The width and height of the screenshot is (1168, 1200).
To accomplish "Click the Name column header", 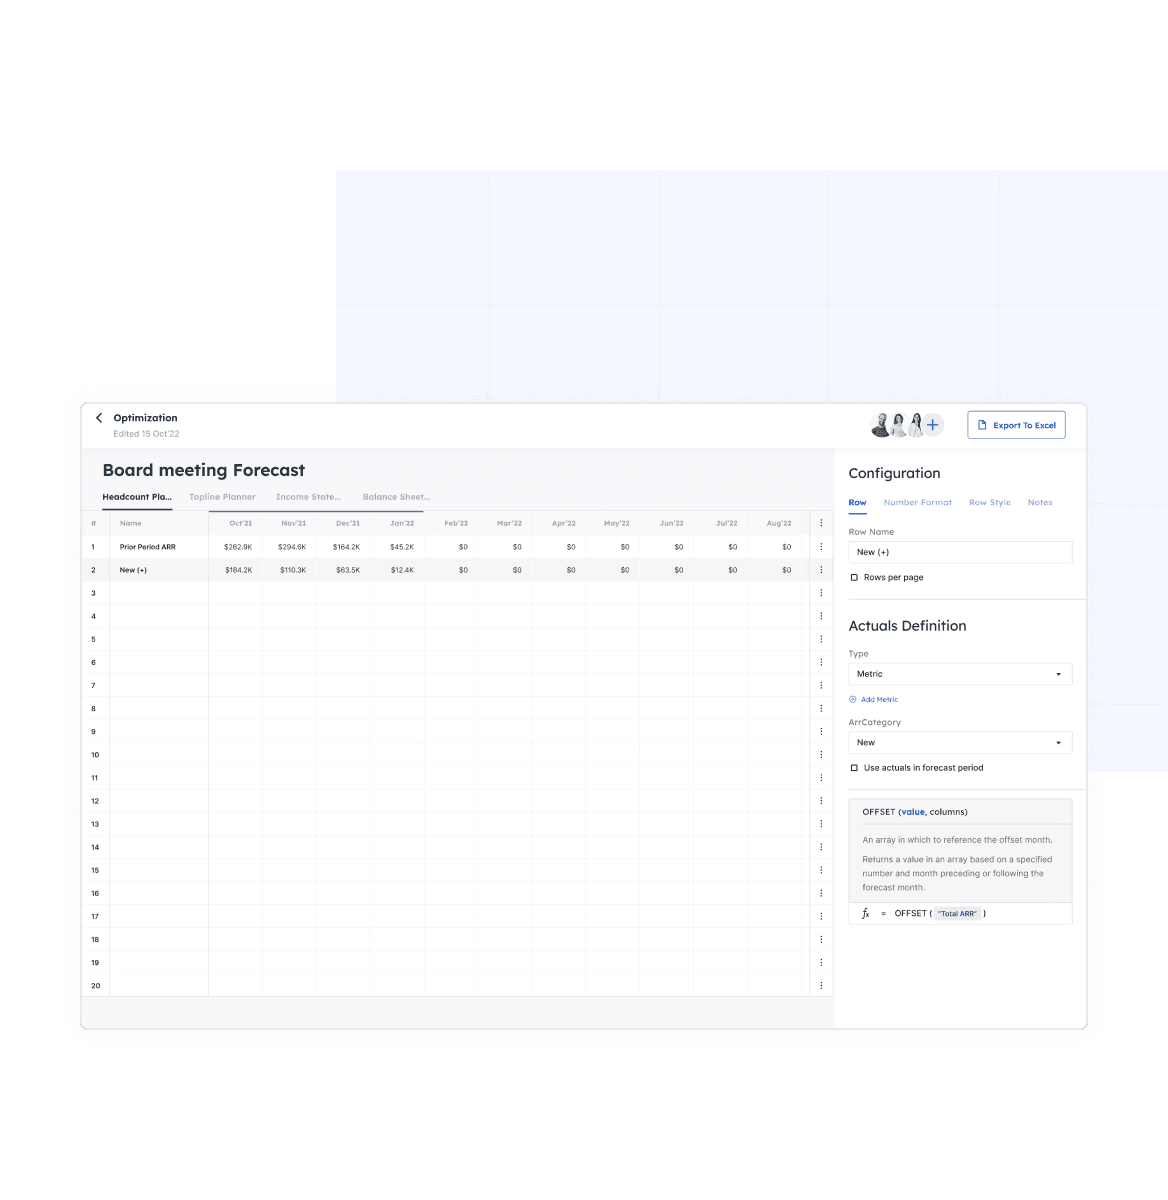I will [x=131, y=523].
